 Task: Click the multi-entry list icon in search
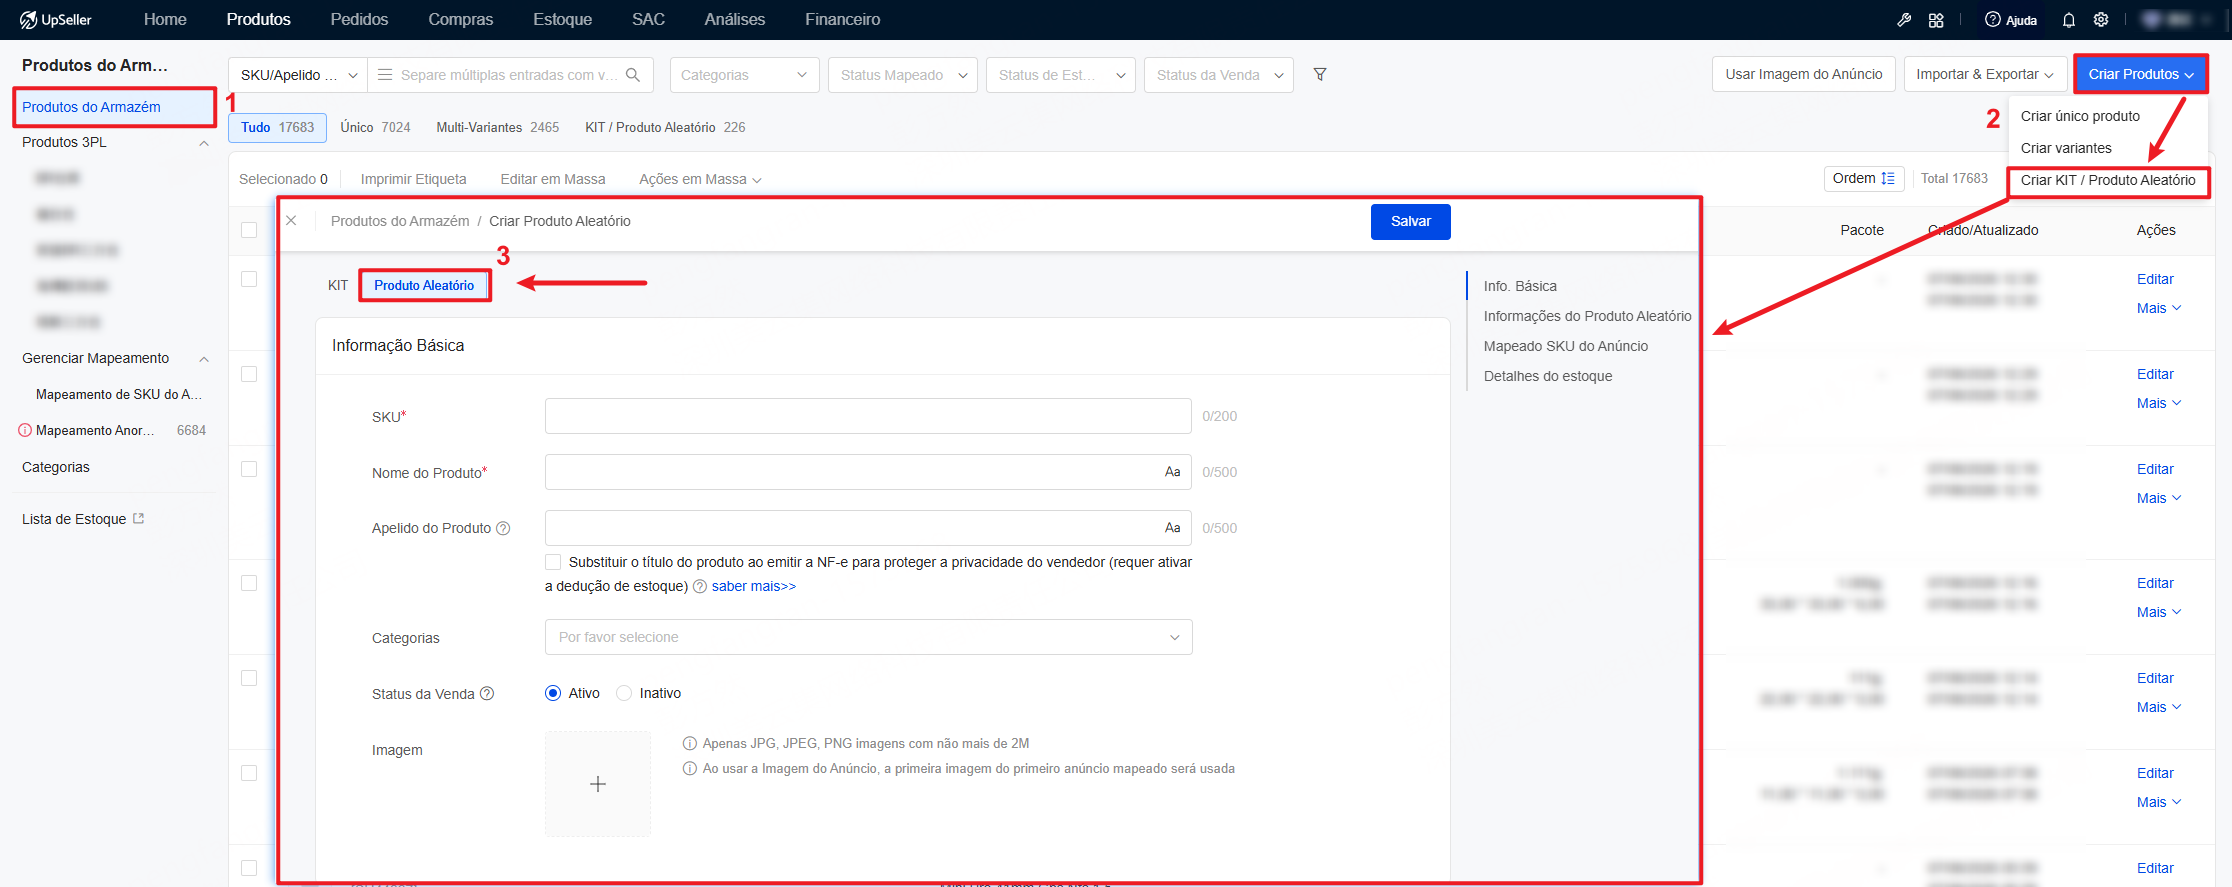(385, 75)
